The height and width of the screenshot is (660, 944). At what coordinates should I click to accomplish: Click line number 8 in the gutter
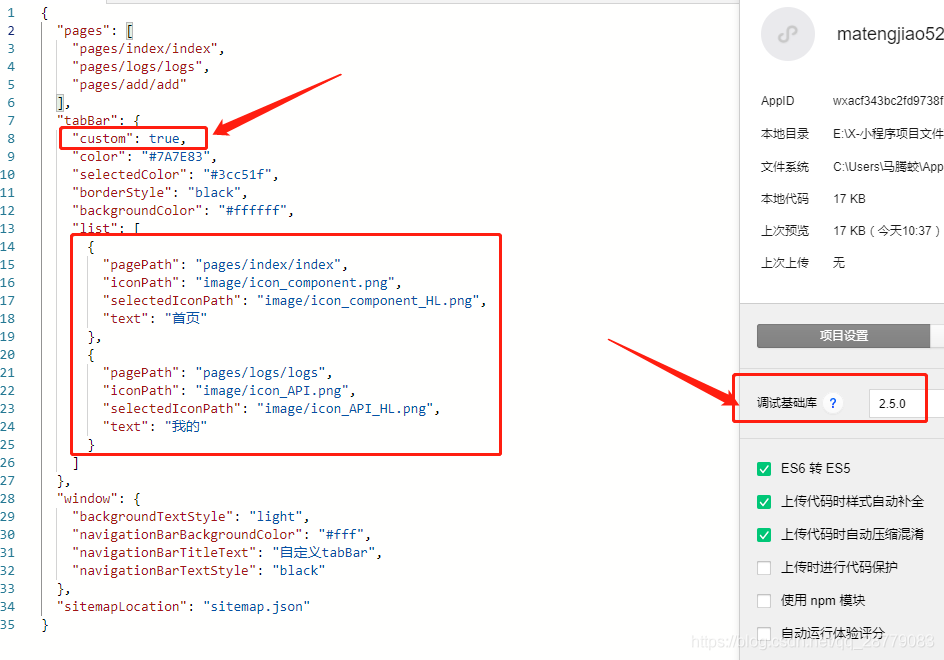tap(11, 138)
